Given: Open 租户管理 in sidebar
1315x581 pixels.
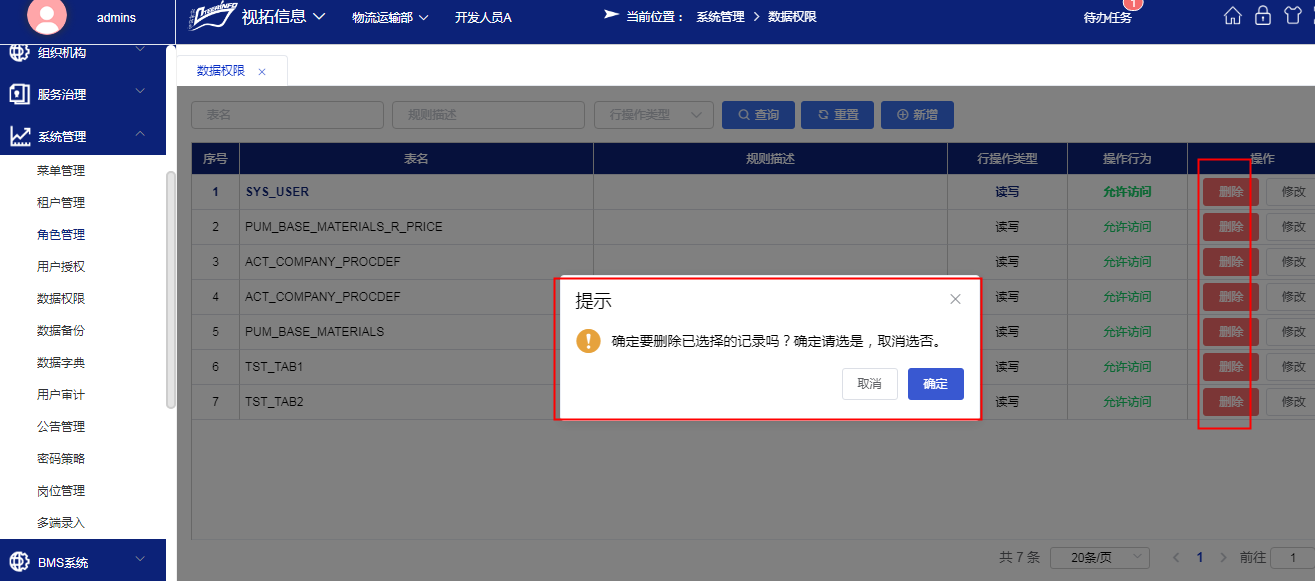Looking at the screenshot, I should click(61, 203).
